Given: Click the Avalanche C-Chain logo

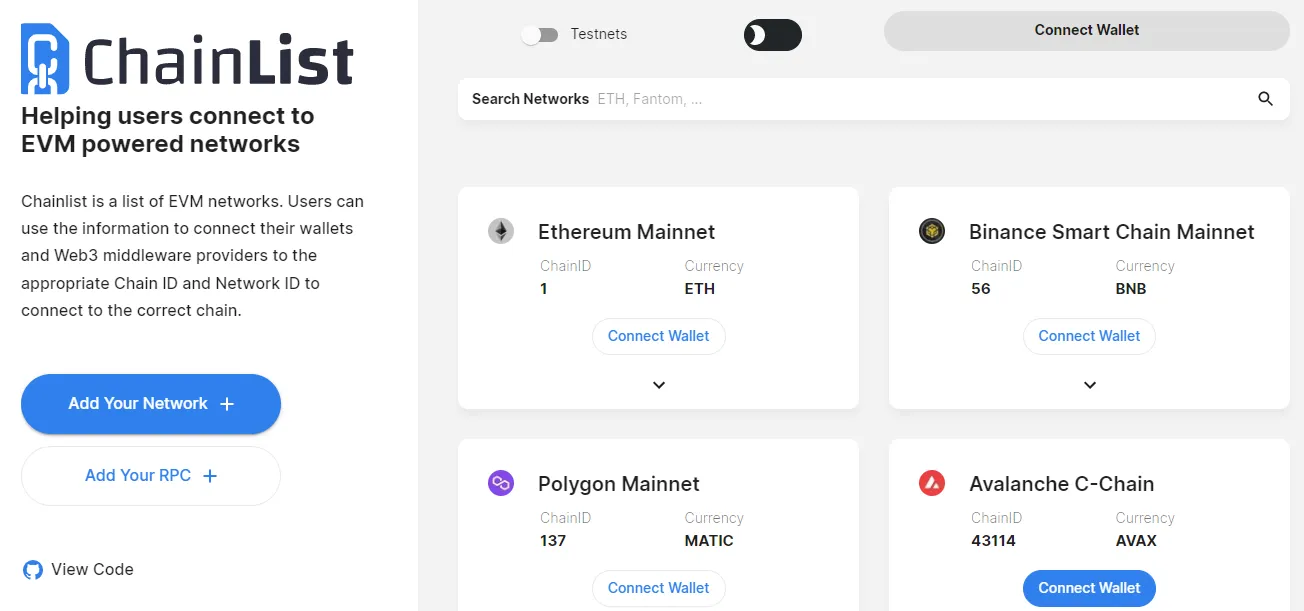Looking at the screenshot, I should [931, 482].
